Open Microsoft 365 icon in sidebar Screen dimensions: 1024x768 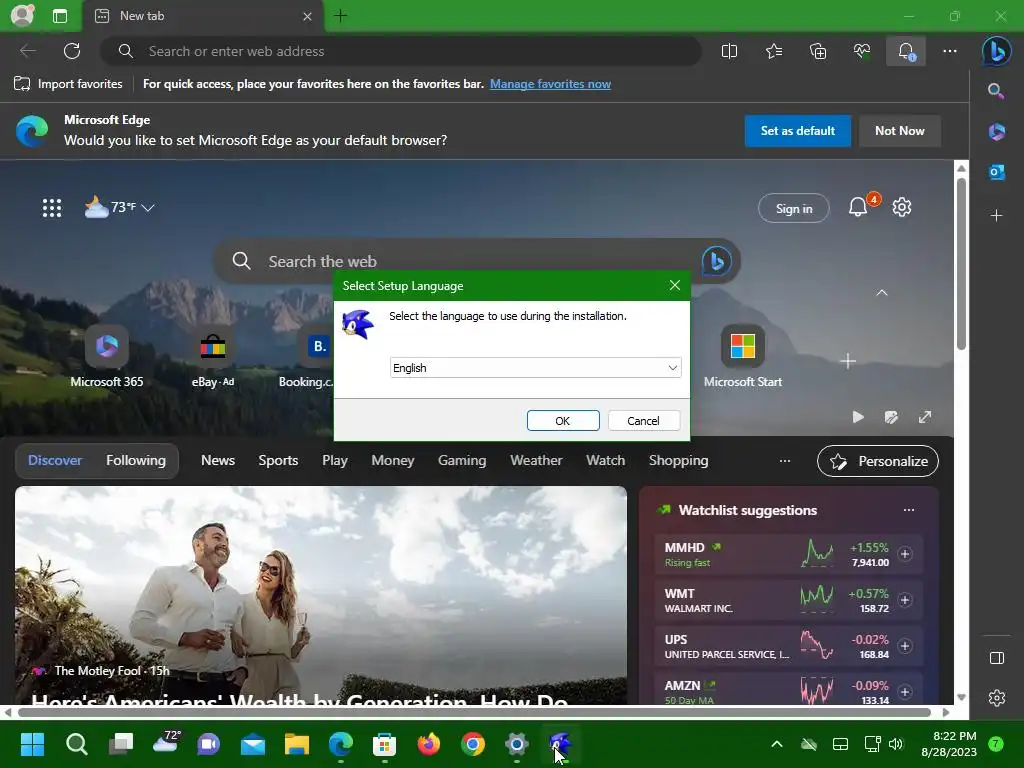(997, 131)
